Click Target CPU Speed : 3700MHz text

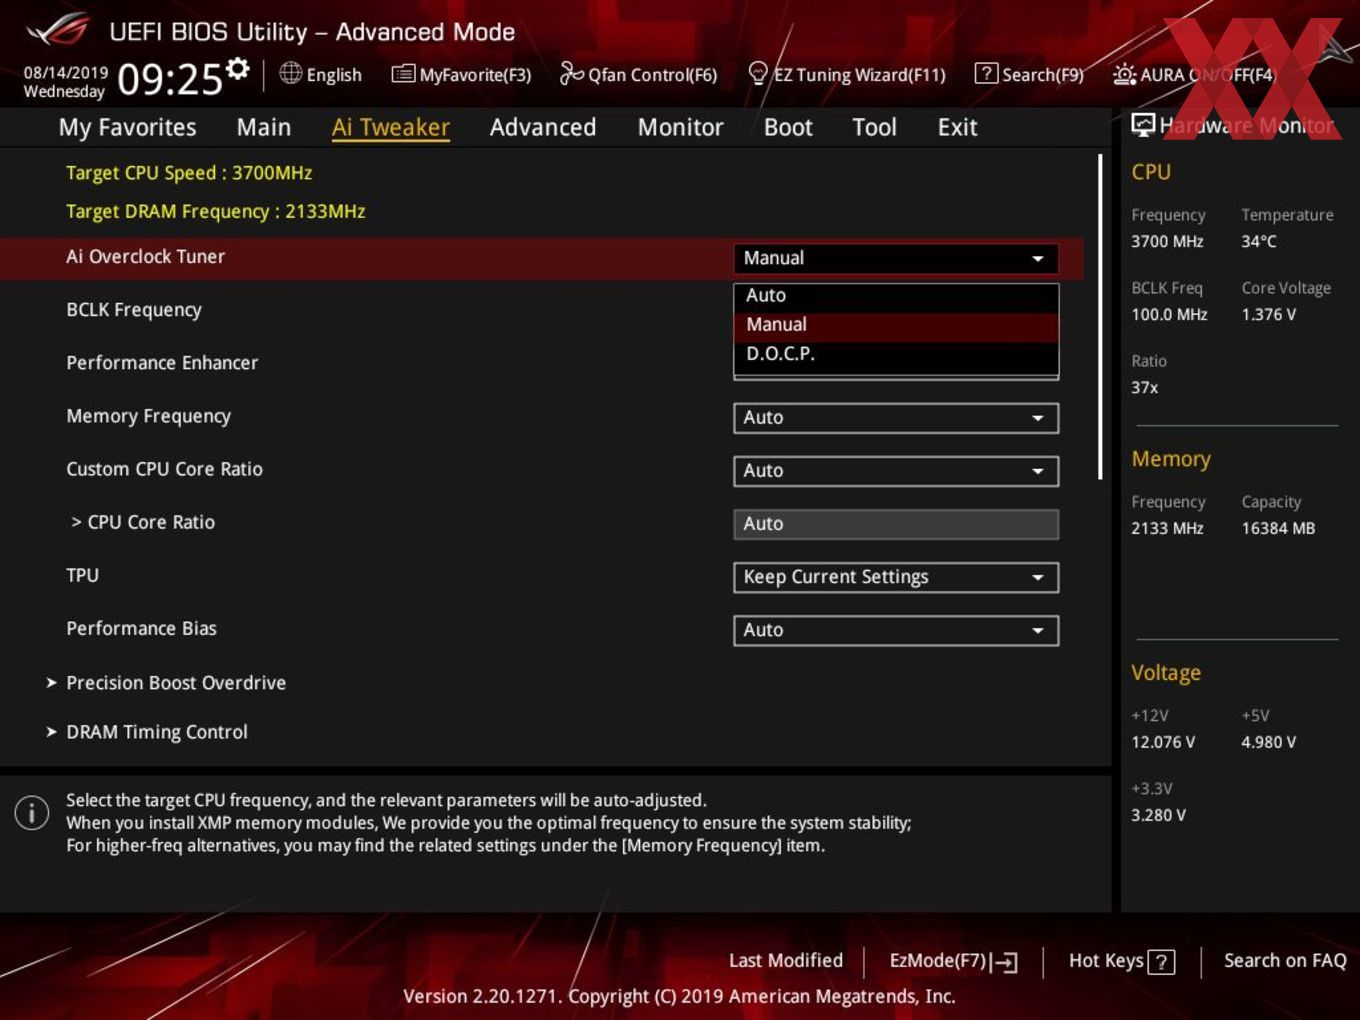point(189,173)
